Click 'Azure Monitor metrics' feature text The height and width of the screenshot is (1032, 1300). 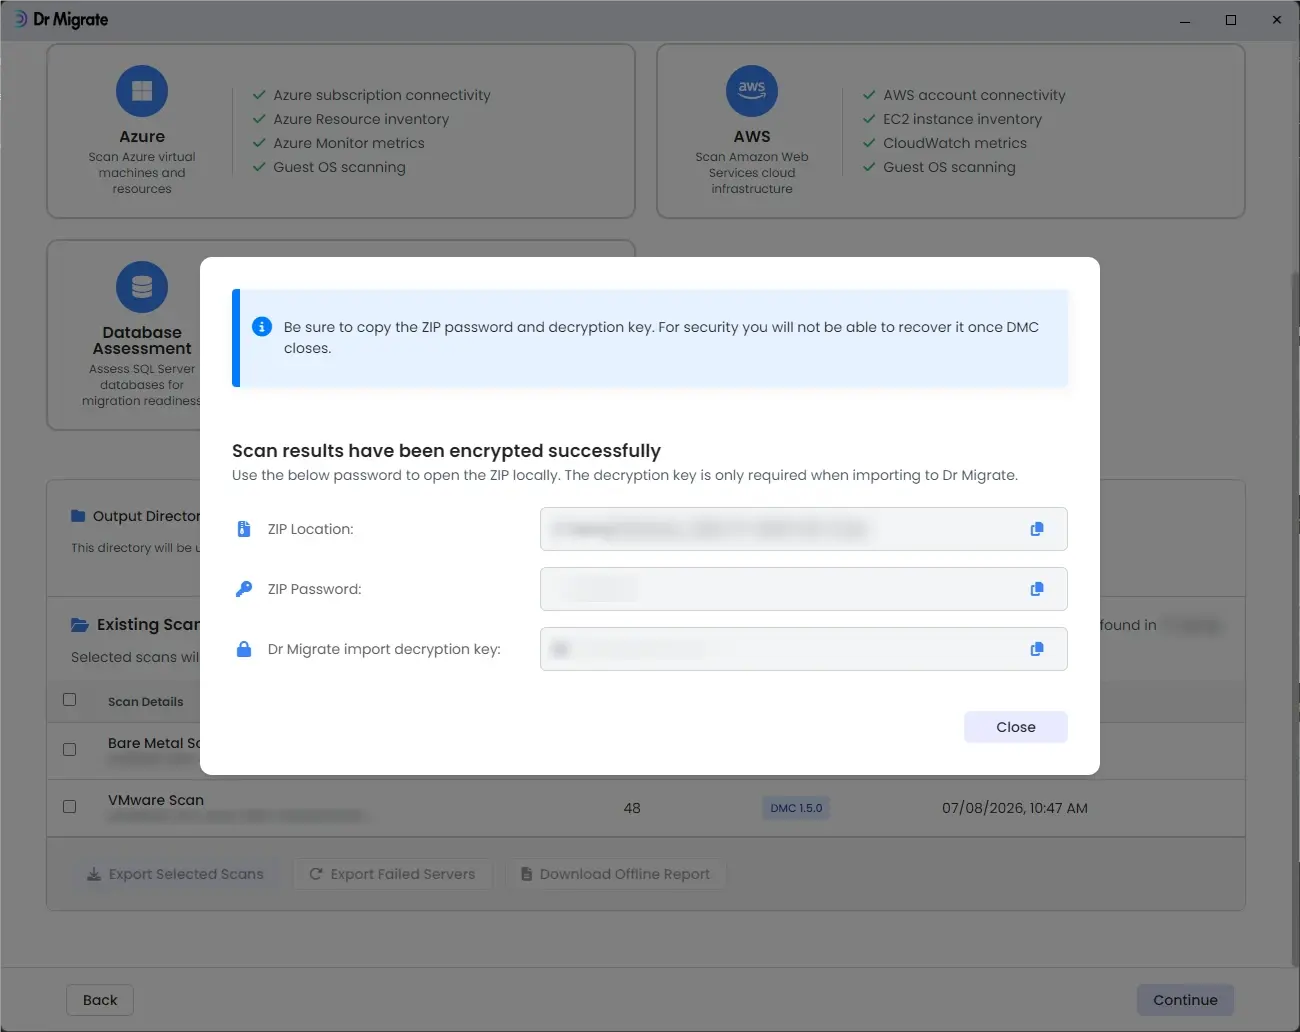pos(349,143)
